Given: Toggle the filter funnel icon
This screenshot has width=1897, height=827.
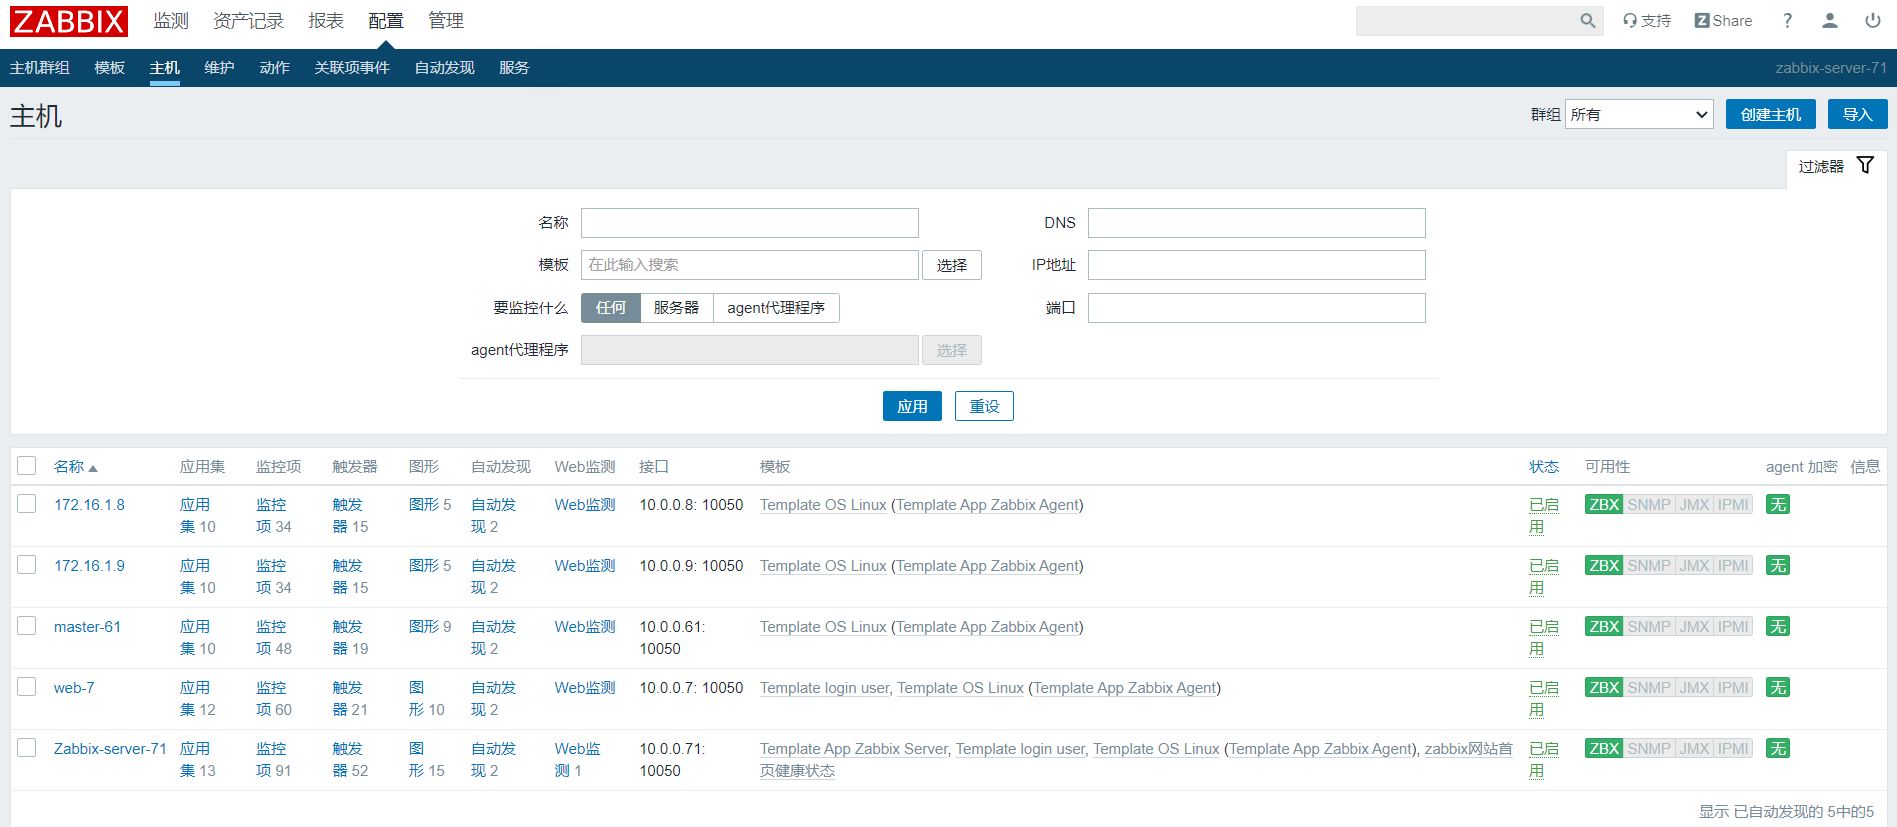Looking at the screenshot, I should pyautogui.click(x=1866, y=166).
